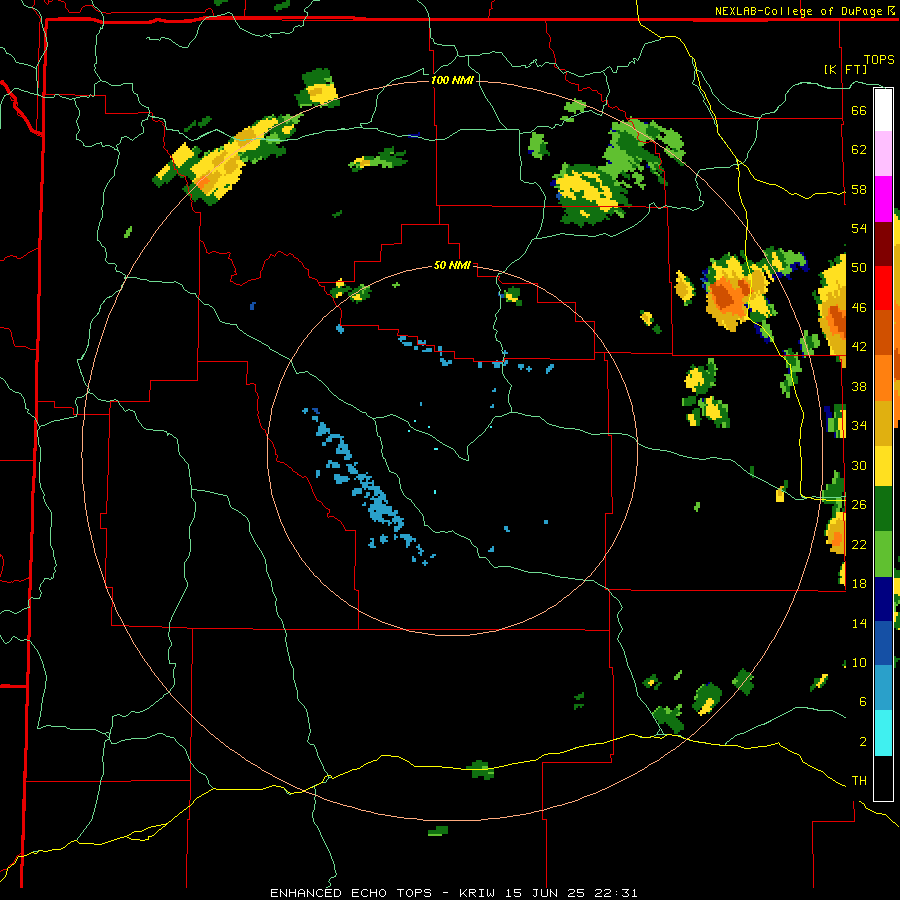Click the TH threshold legend label
The height and width of the screenshot is (900, 900).
(x=859, y=781)
